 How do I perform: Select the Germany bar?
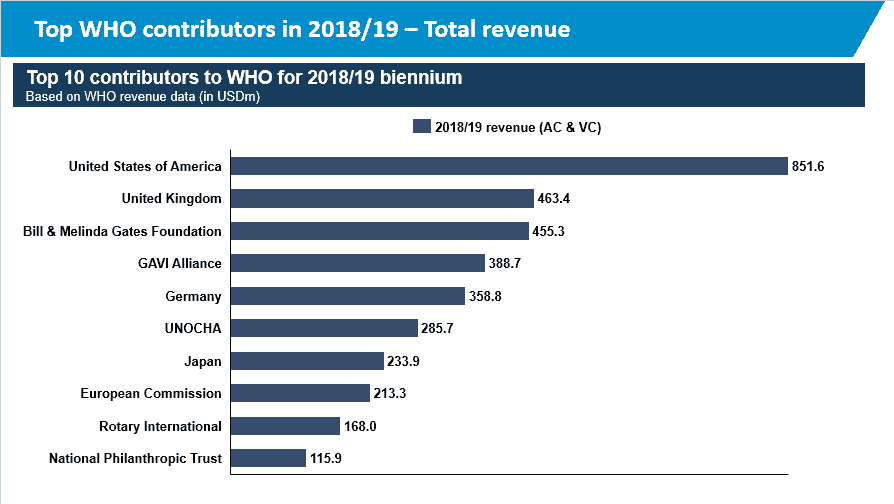[348, 296]
